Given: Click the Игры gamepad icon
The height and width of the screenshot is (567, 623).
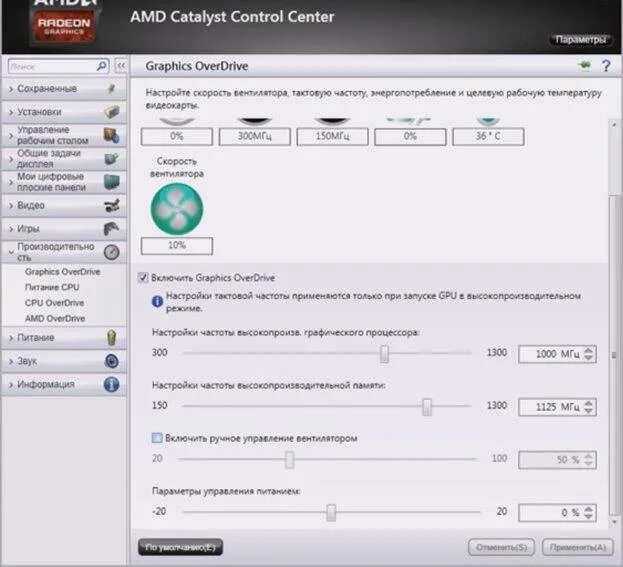Looking at the screenshot, I should 112,229.
